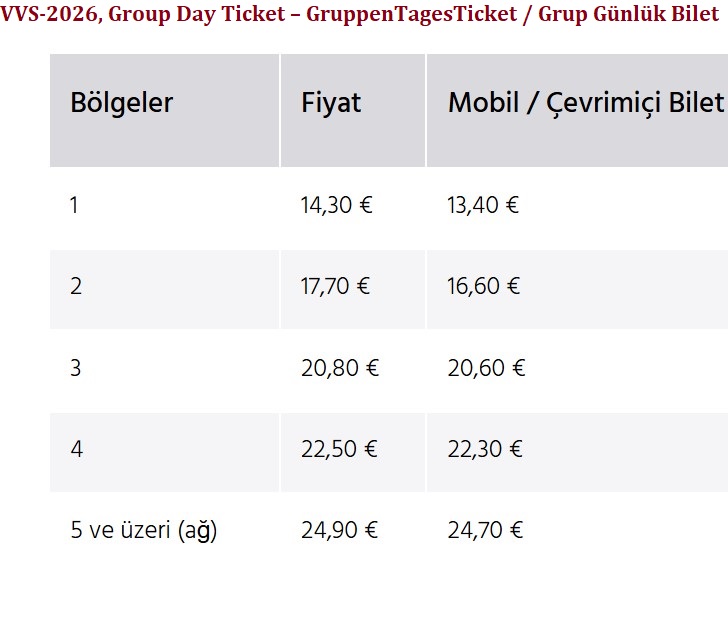Select the 16,60 € mobile ticket price

[483, 287]
